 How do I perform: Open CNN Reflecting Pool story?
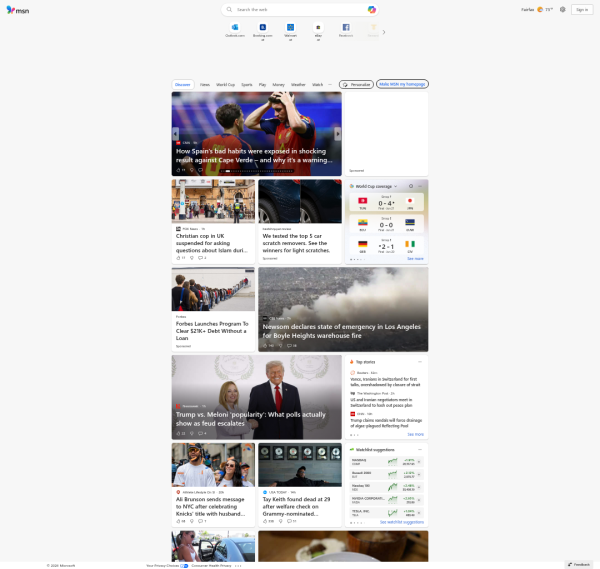click(386, 423)
